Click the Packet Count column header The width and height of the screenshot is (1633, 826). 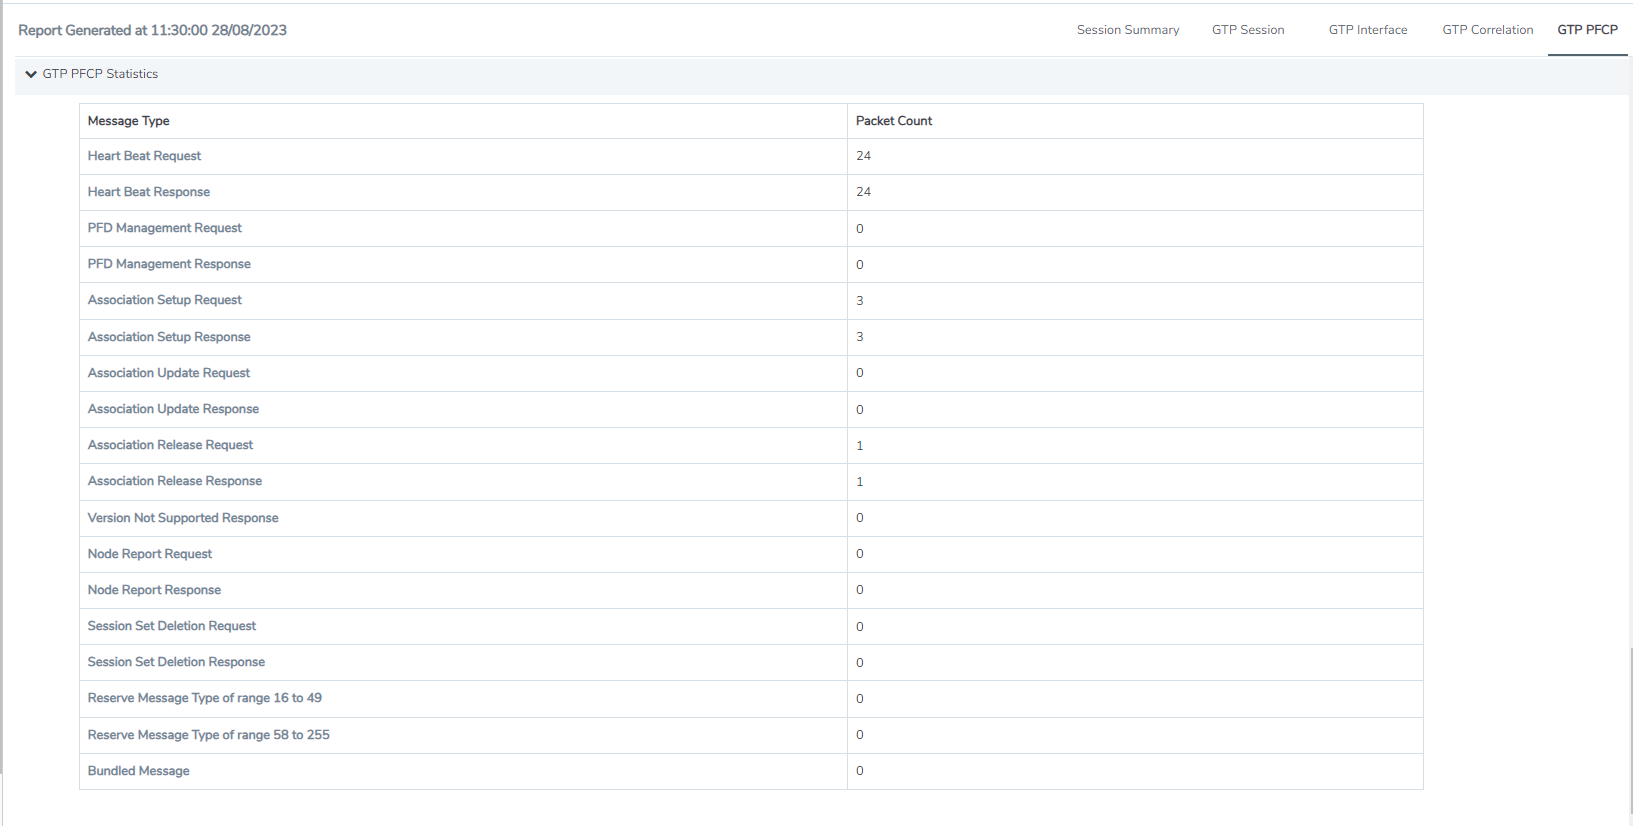pyautogui.click(x=893, y=121)
